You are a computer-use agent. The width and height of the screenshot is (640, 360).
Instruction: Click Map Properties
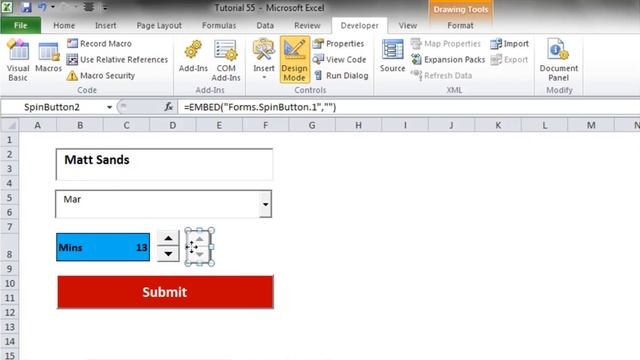coord(446,43)
